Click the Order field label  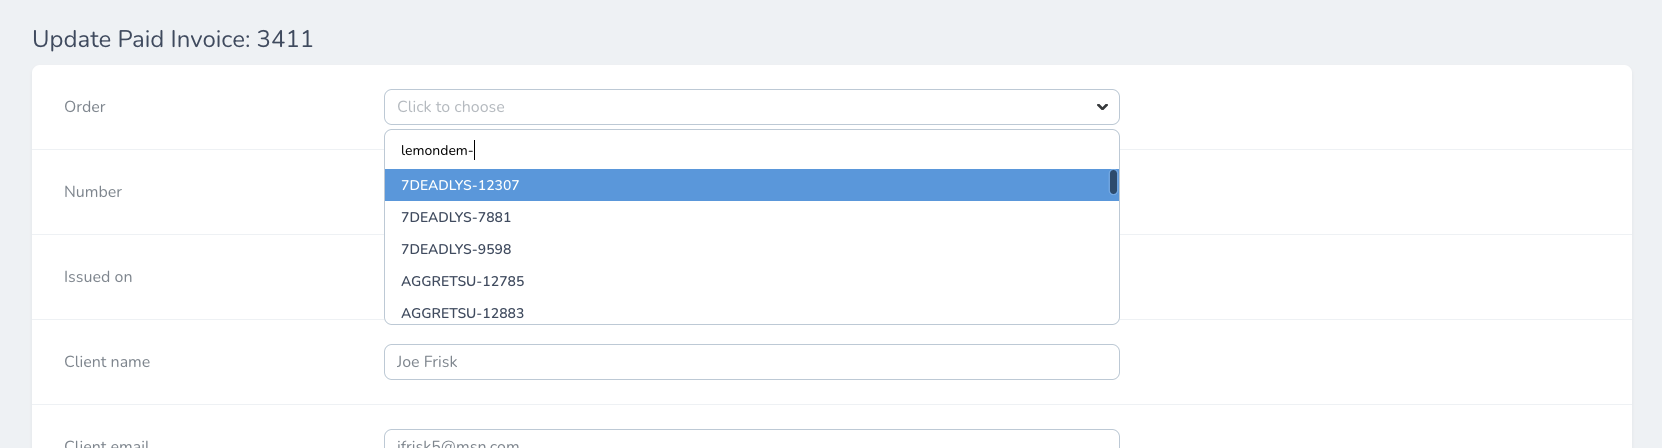(x=85, y=107)
